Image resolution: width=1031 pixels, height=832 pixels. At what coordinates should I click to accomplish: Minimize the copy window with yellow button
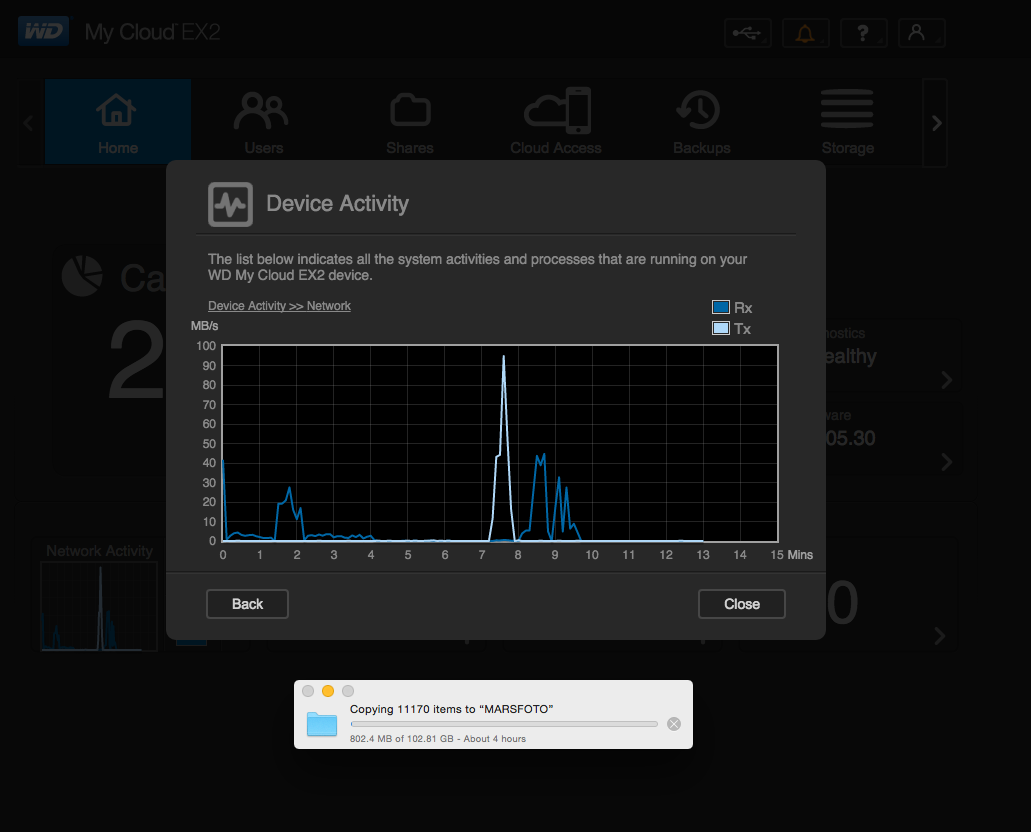tap(328, 691)
